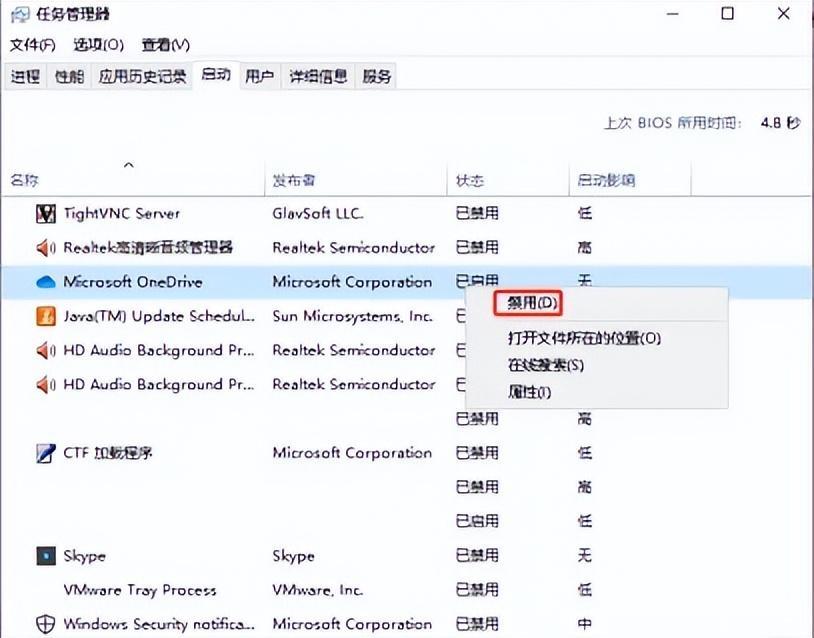Click 低 impact in TightVNC Server row

(x=585, y=213)
